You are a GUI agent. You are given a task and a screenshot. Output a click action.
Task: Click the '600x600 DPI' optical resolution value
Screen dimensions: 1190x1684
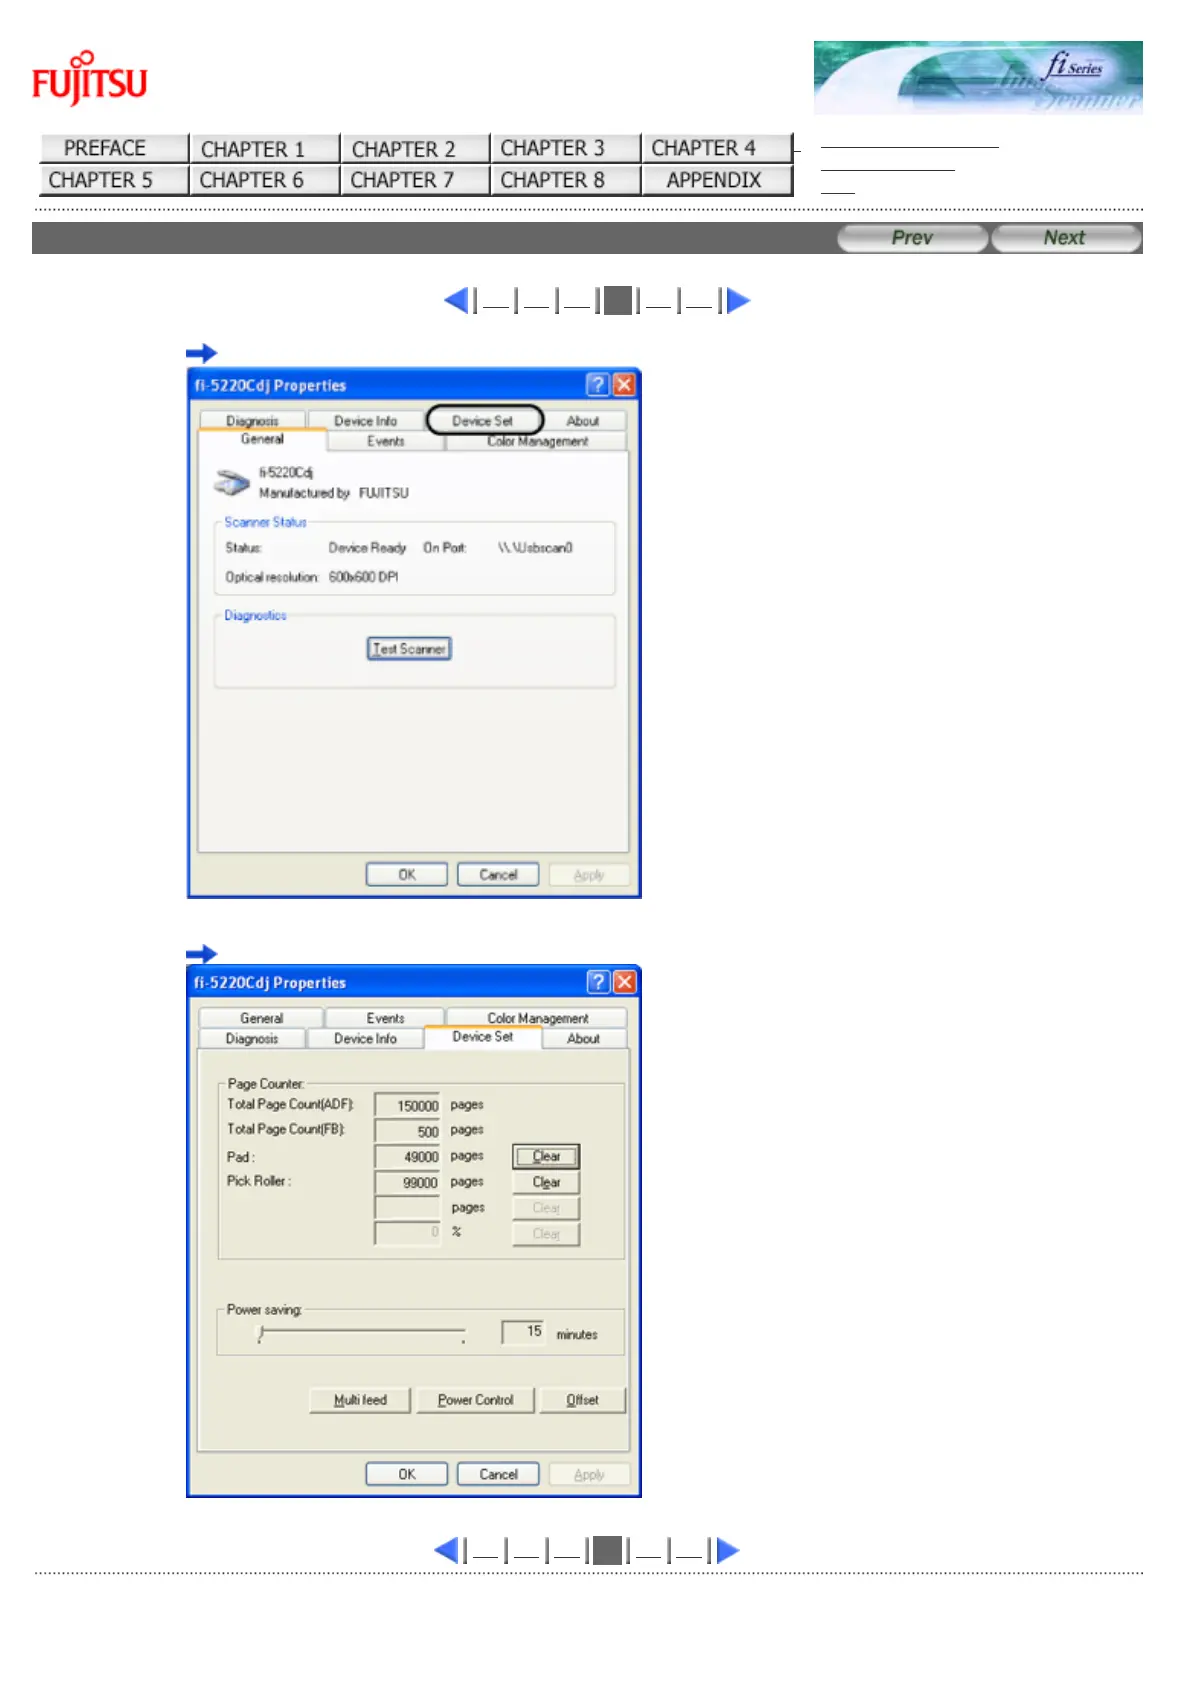pyautogui.click(x=364, y=577)
